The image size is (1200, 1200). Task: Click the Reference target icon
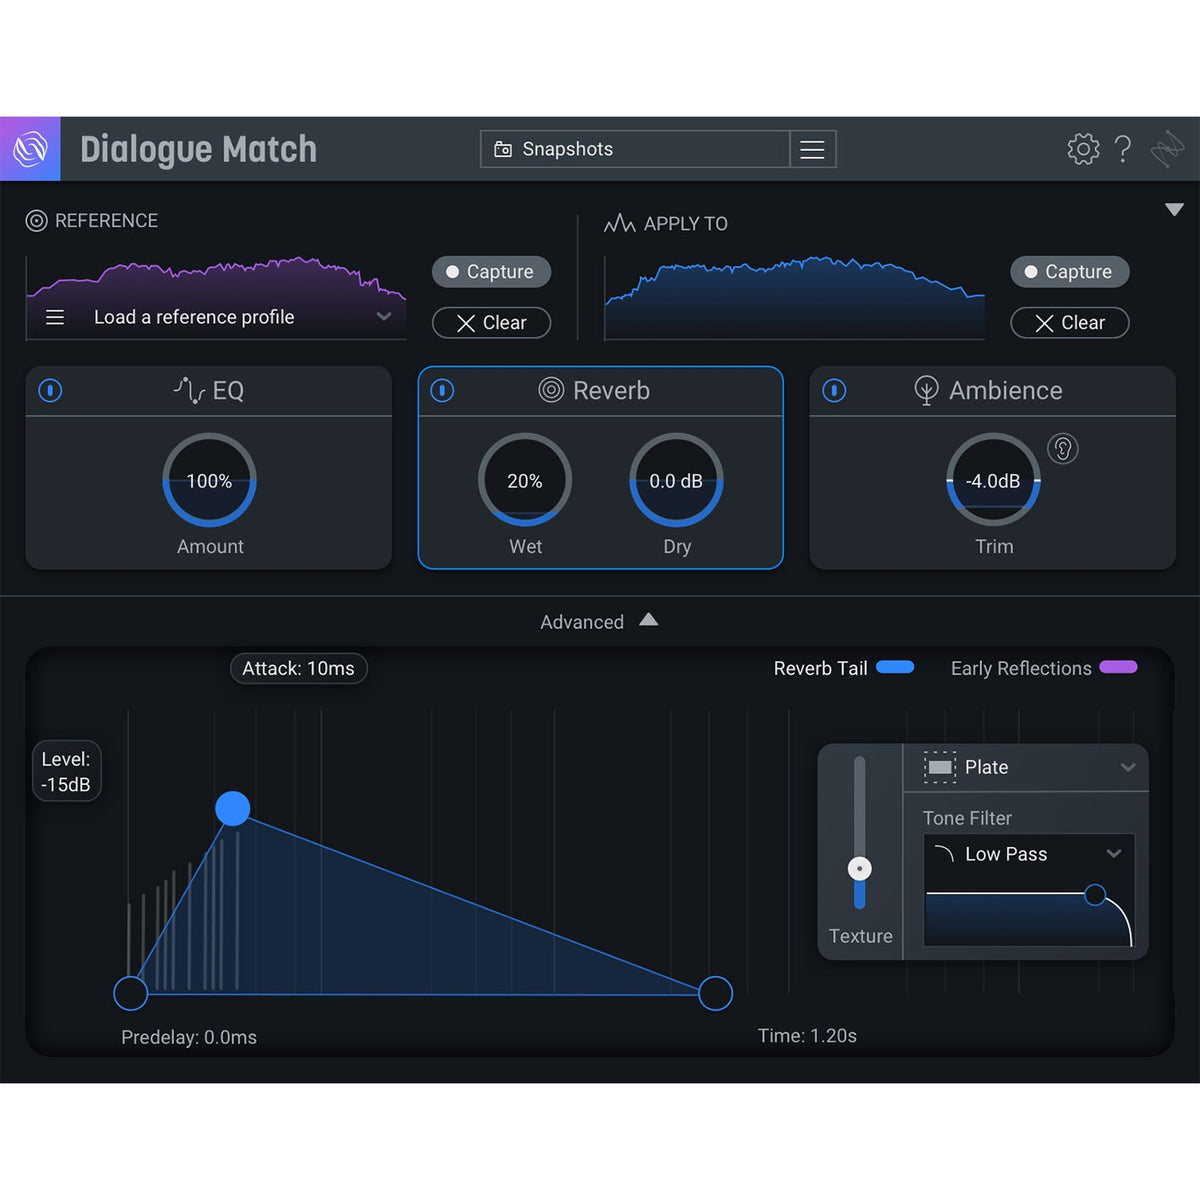36,221
